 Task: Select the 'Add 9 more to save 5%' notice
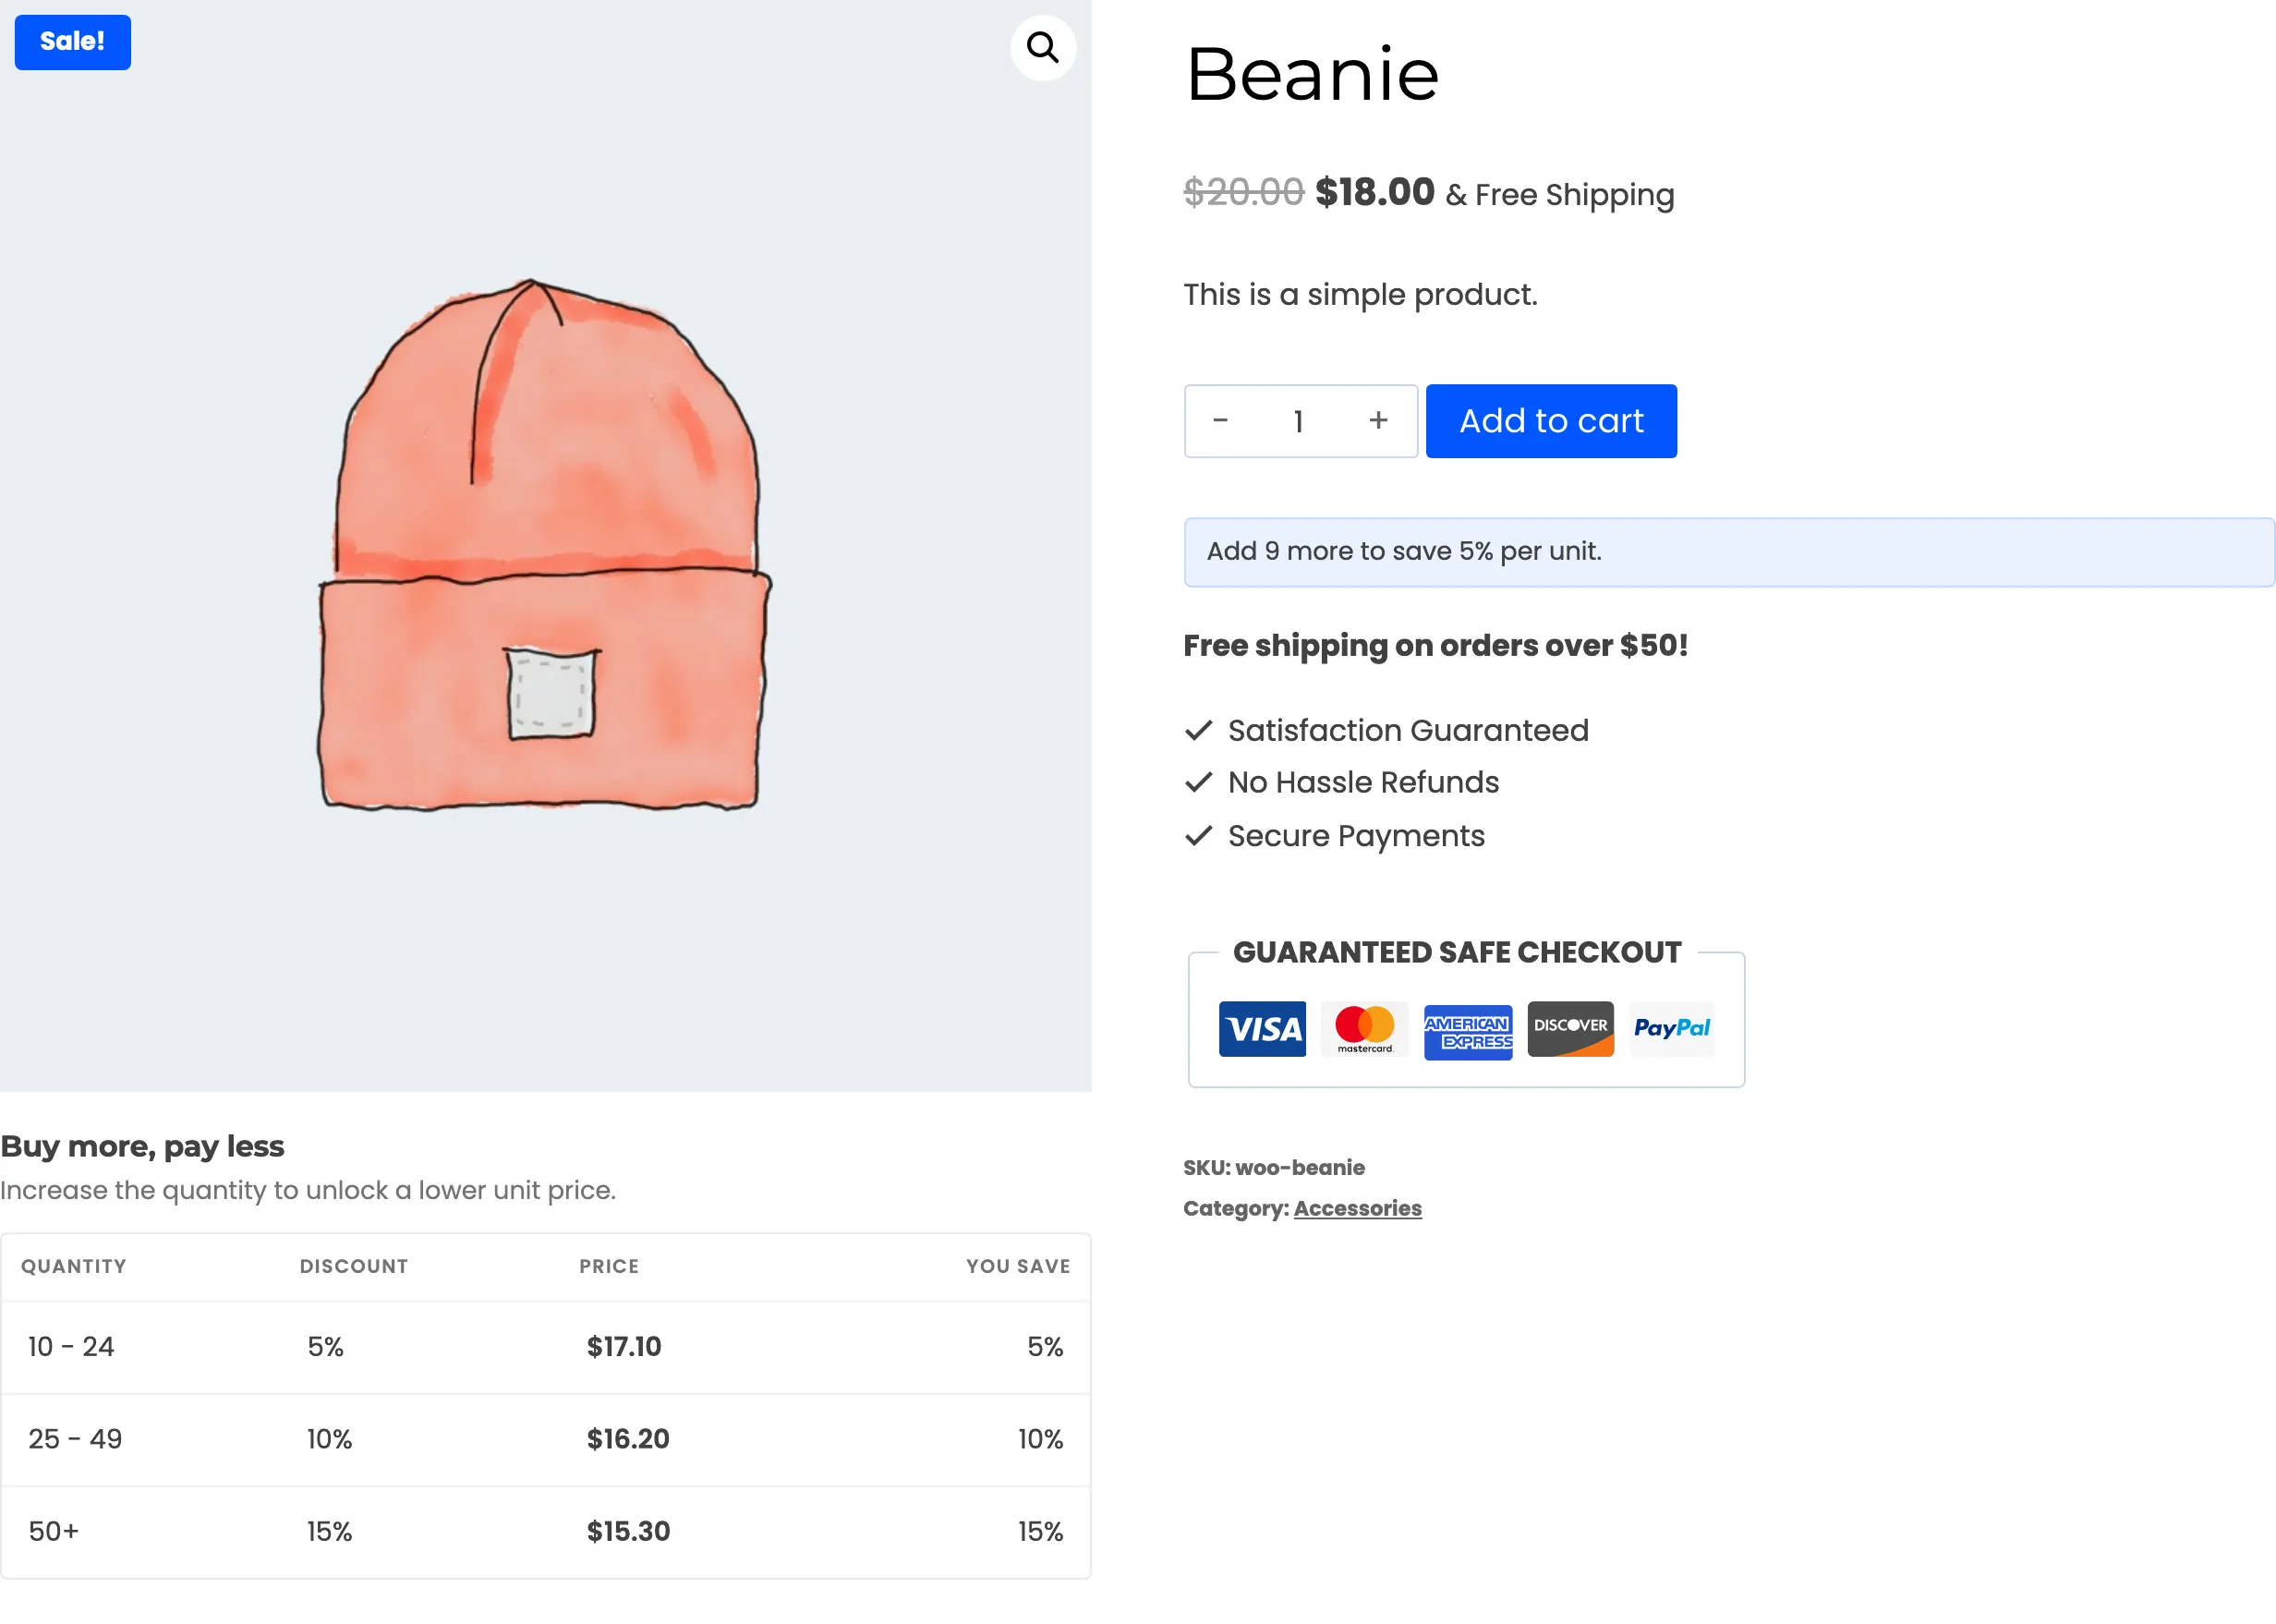click(x=1728, y=551)
